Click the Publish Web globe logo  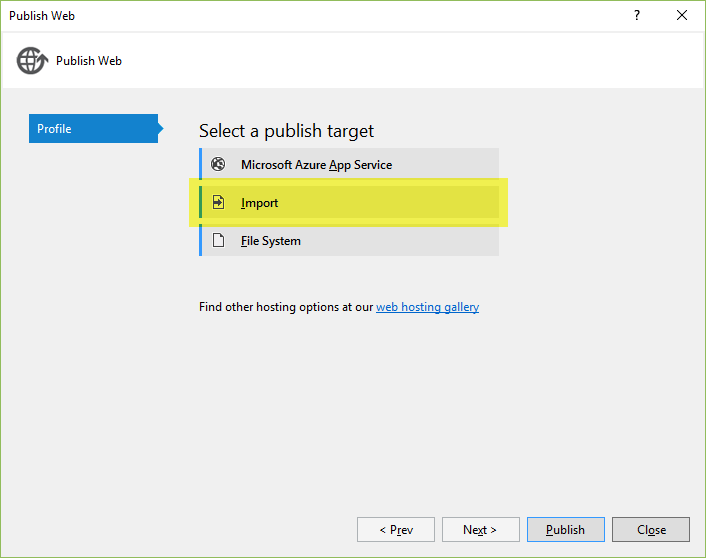point(31,61)
